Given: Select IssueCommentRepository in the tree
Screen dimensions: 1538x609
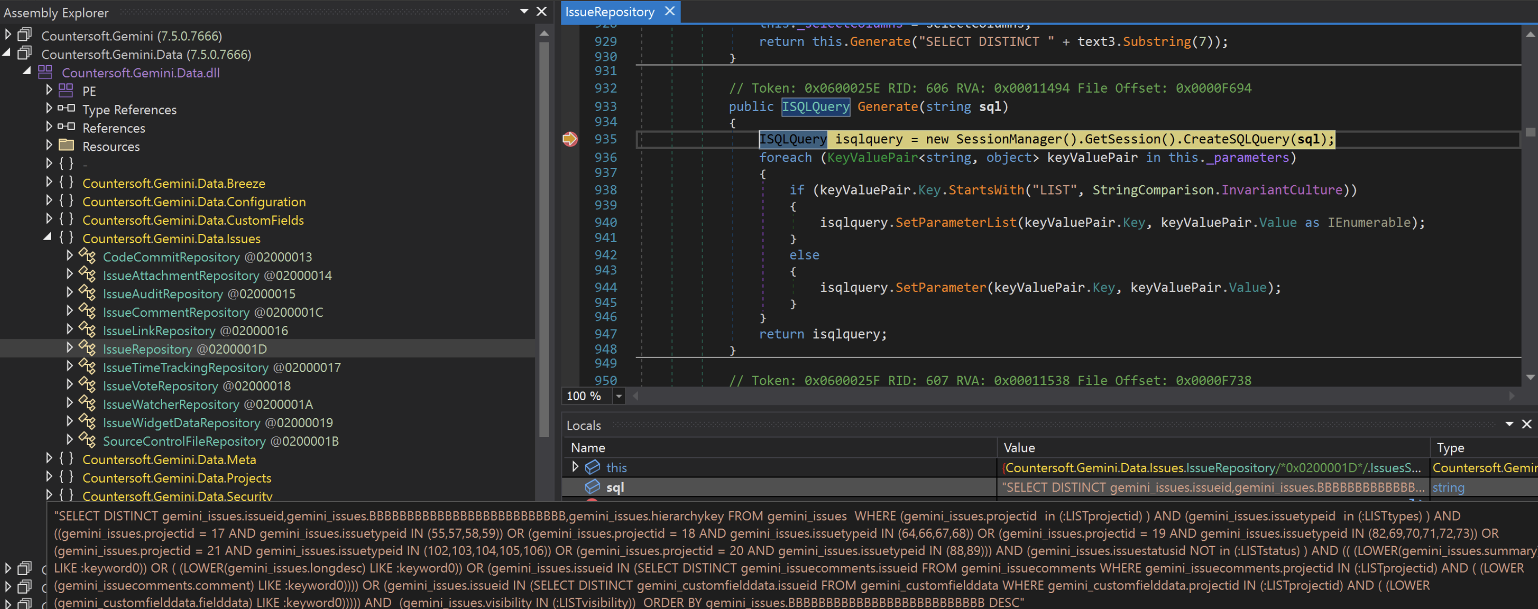Looking at the screenshot, I should coord(175,313).
